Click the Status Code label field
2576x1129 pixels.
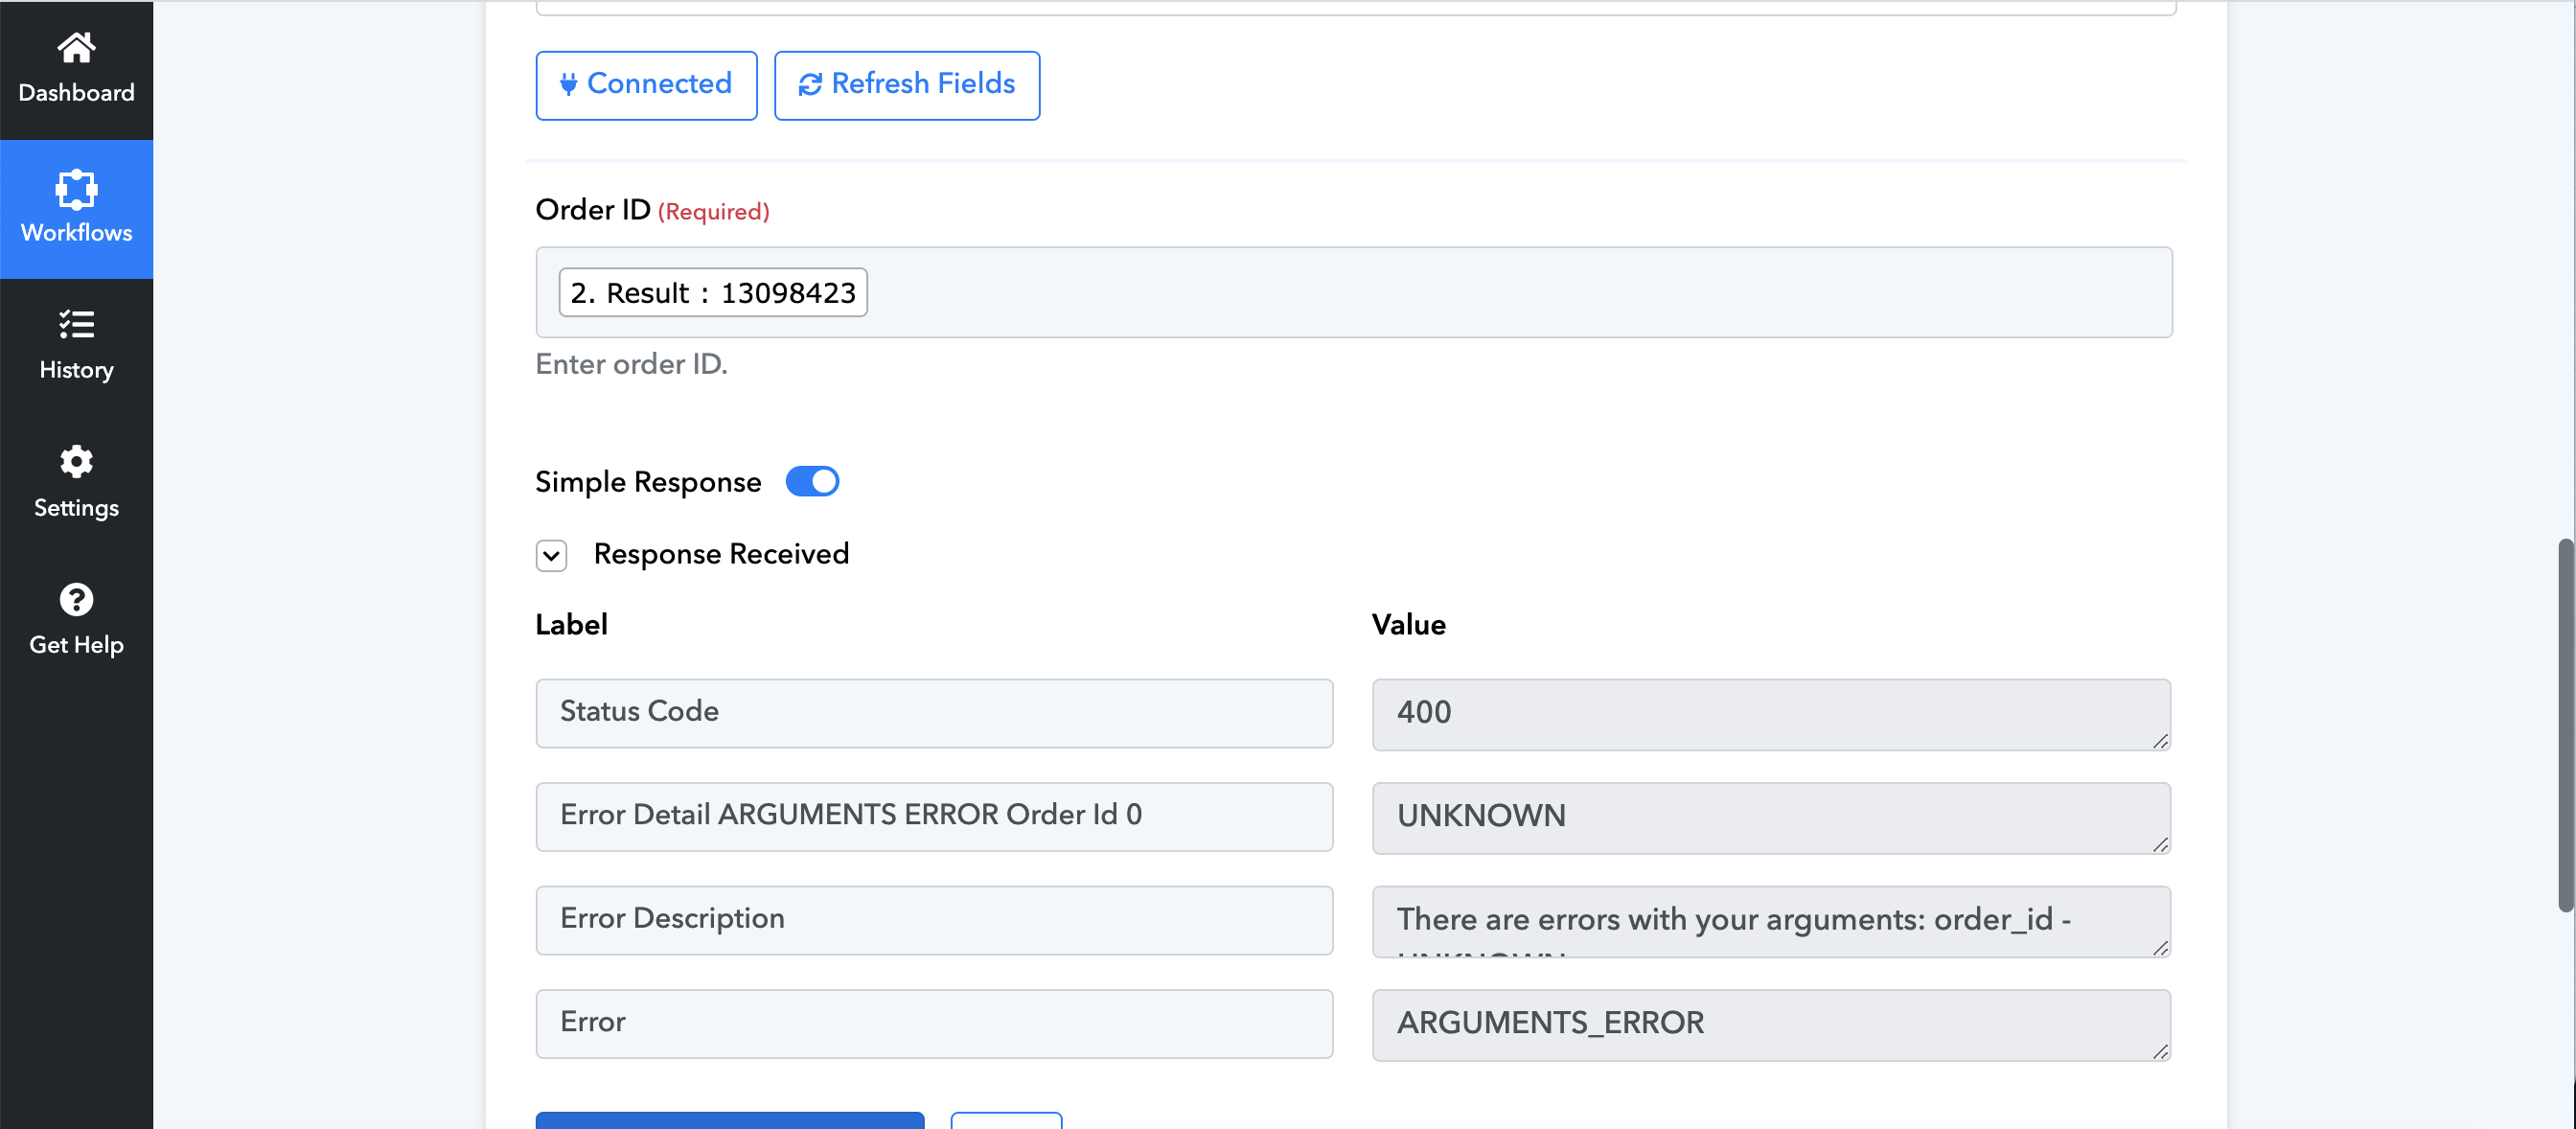pos(934,713)
